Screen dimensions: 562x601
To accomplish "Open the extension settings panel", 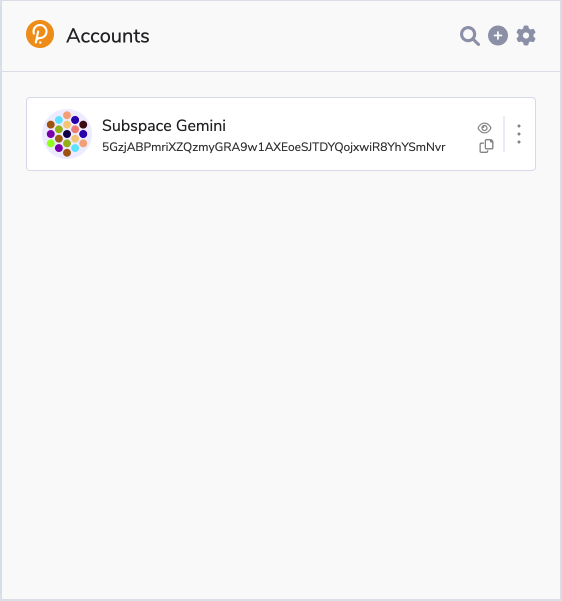I will click(526, 36).
